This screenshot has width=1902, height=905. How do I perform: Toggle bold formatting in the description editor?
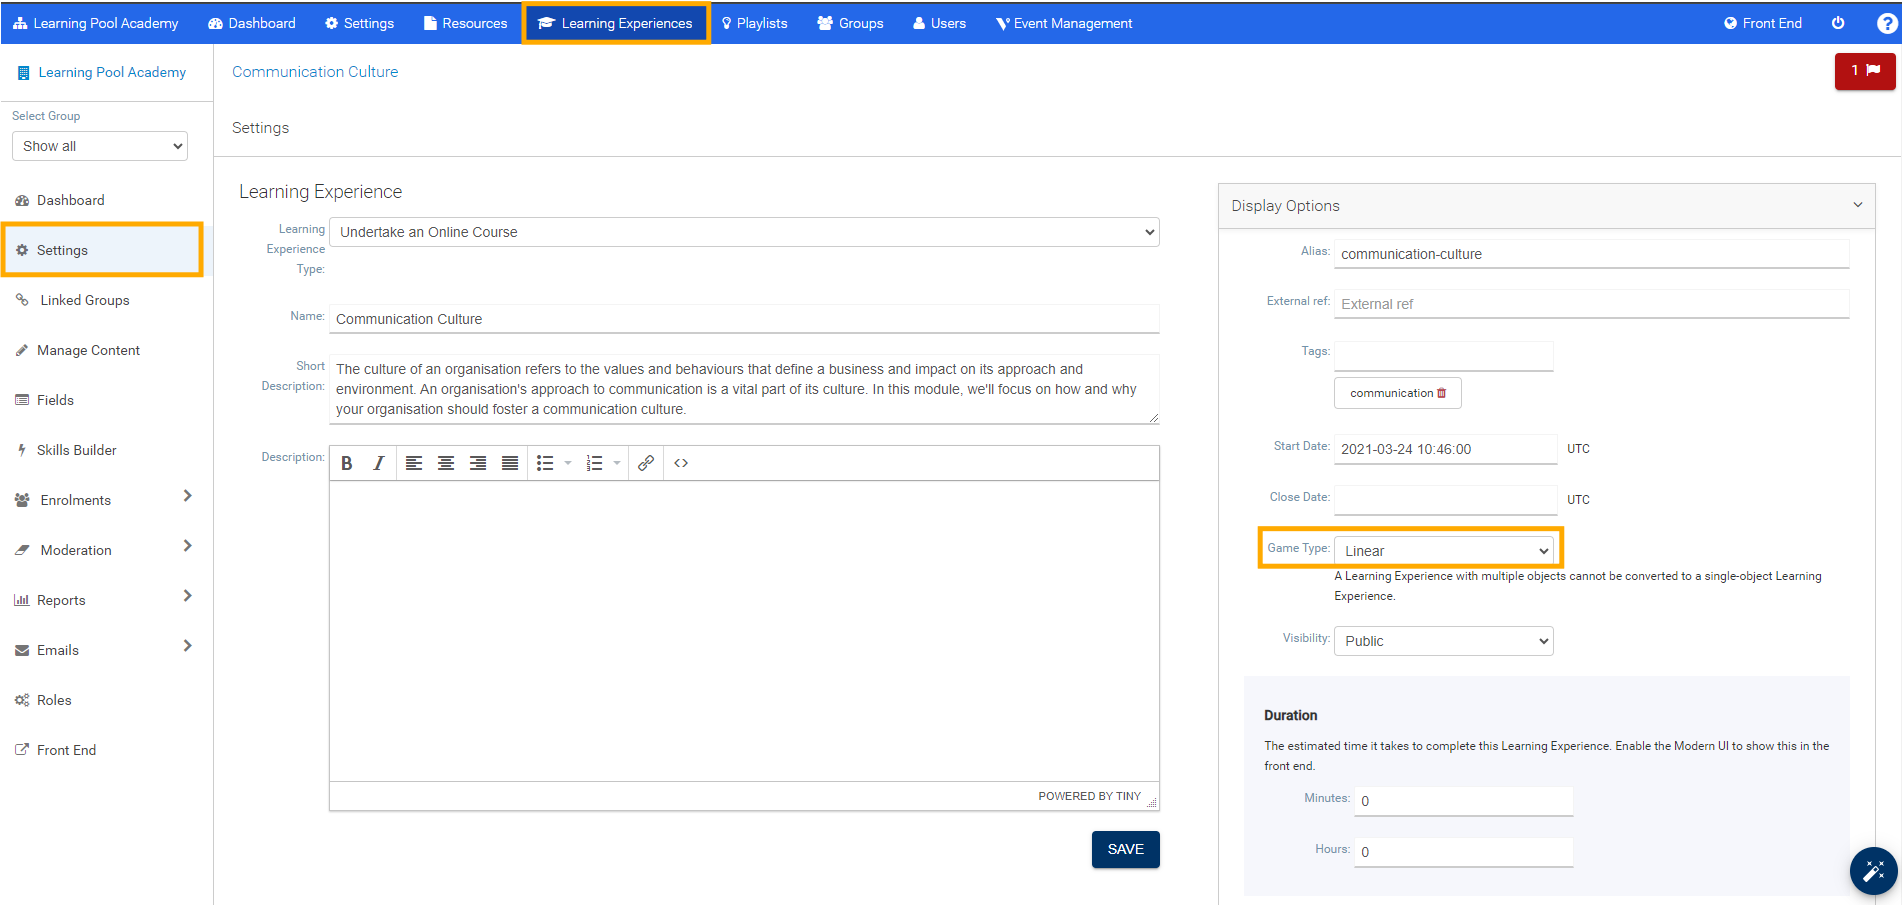(347, 462)
